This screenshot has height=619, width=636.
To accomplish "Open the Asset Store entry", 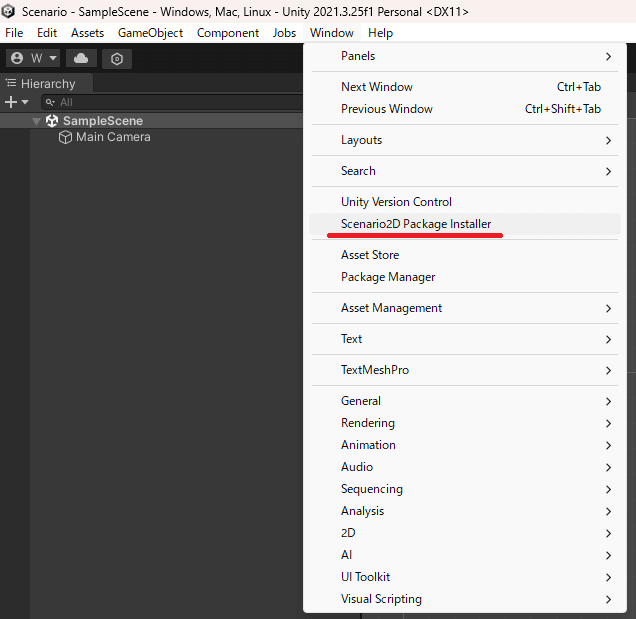I will click(x=465, y=255).
